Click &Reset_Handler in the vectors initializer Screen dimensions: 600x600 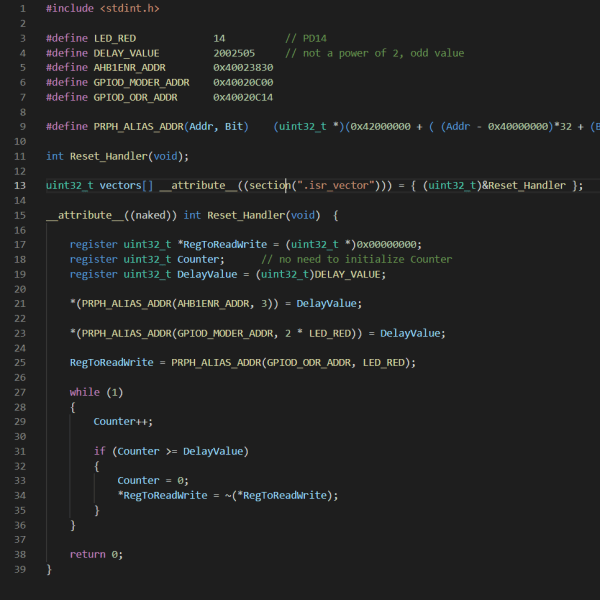(524, 186)
